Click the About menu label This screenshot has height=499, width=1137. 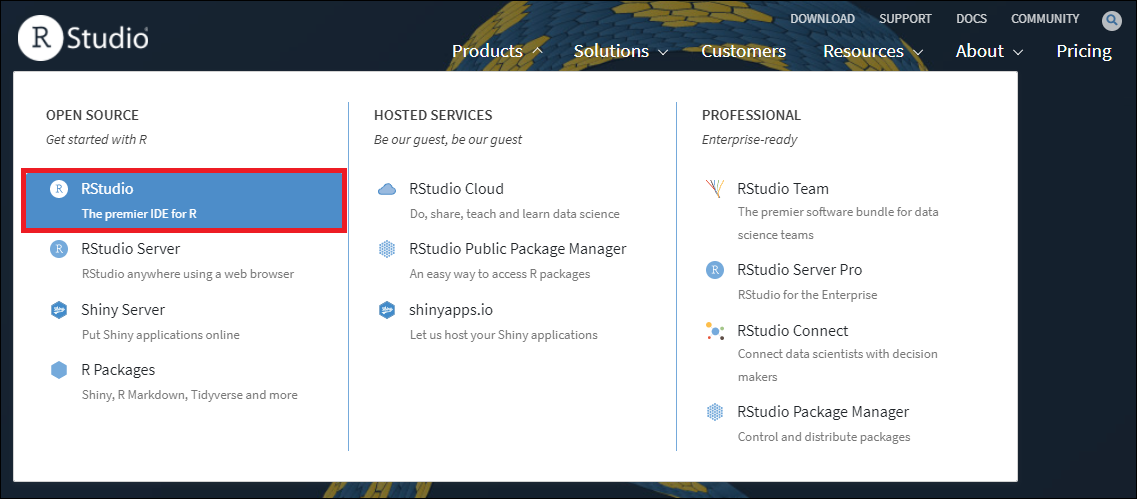980,51
